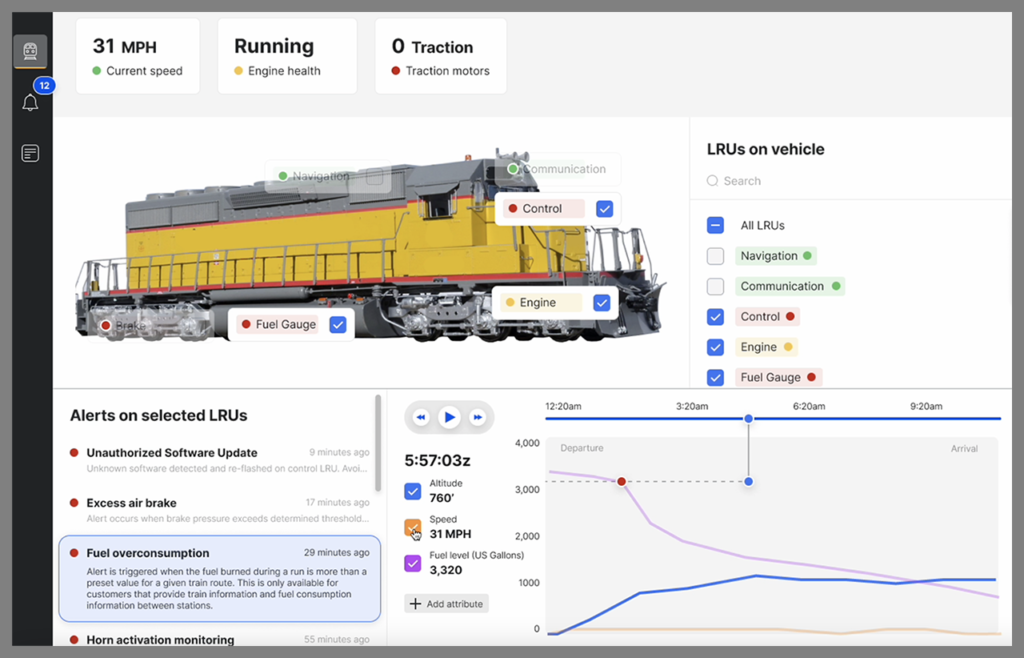The image size is (1024, 658).
Task: Click the fast-forward playback button
Action: point(478,417)
